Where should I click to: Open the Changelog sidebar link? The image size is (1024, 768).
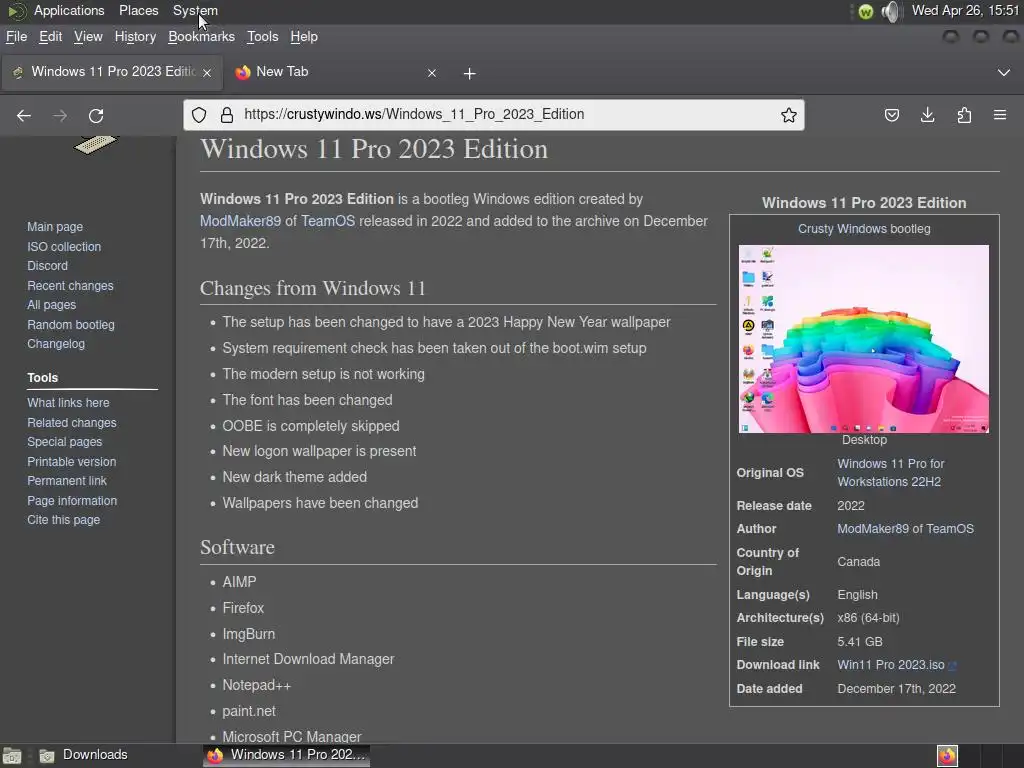point(56,344)
